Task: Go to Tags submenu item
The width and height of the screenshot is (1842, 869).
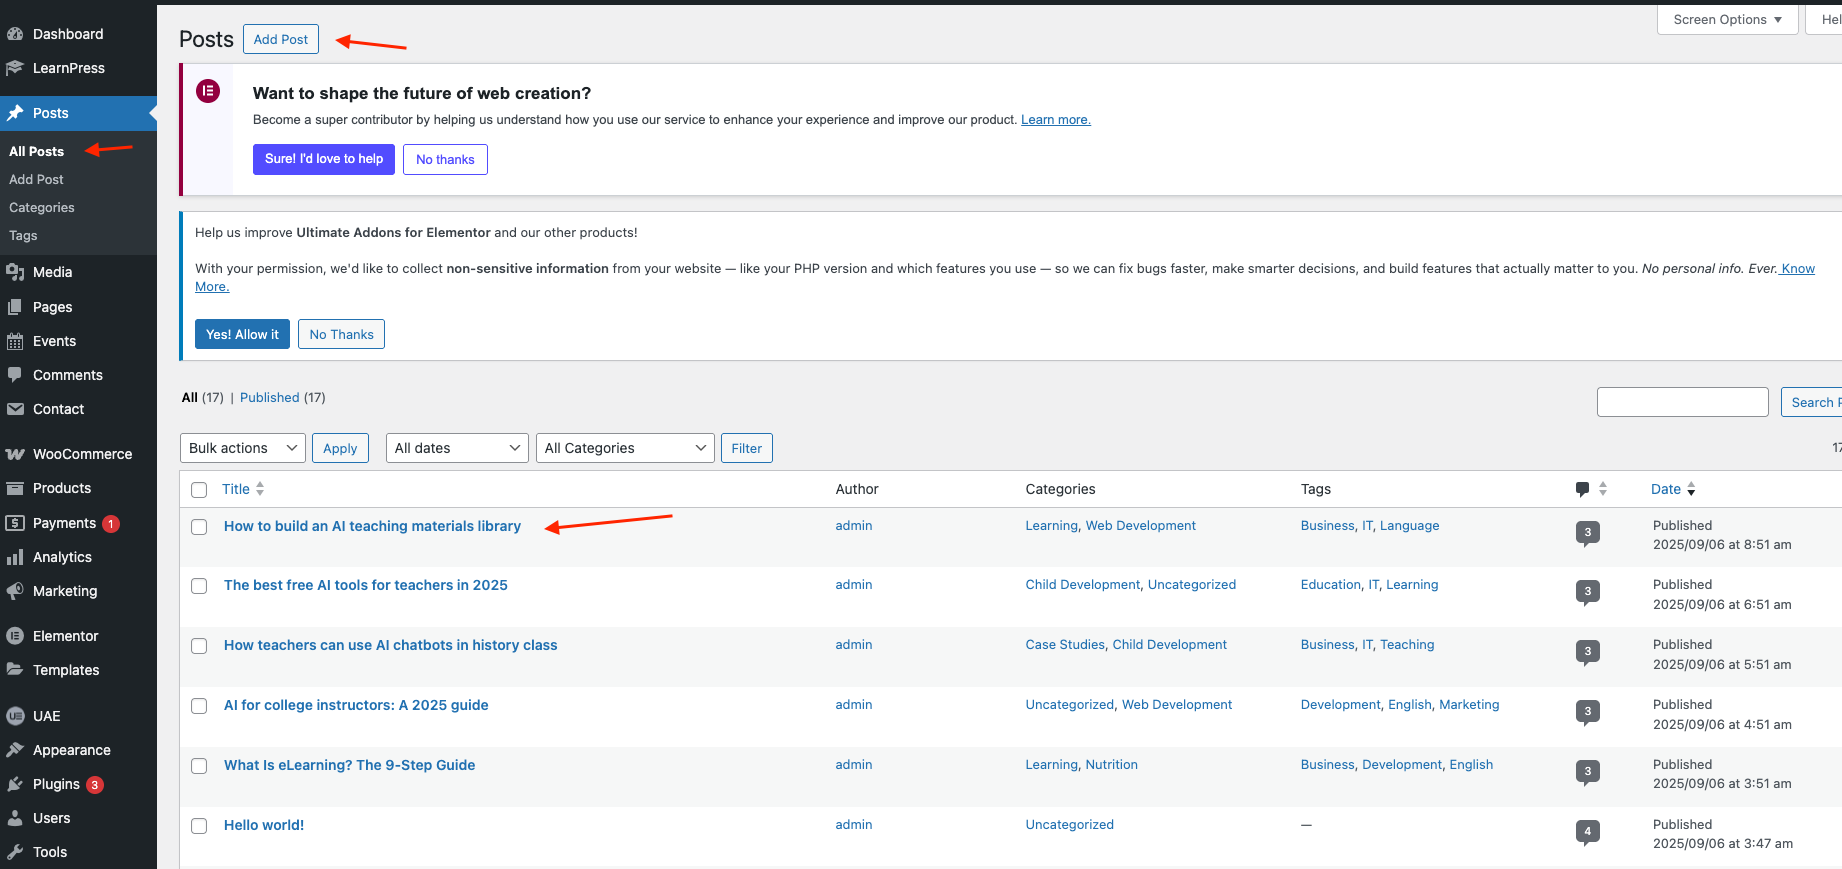Action: (23, 236)
